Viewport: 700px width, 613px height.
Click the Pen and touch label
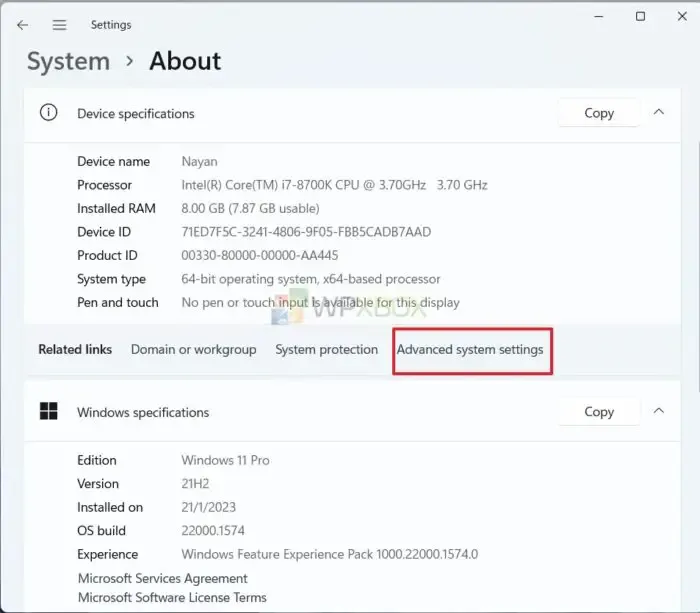pyautogui.click(x=117, y=303)
